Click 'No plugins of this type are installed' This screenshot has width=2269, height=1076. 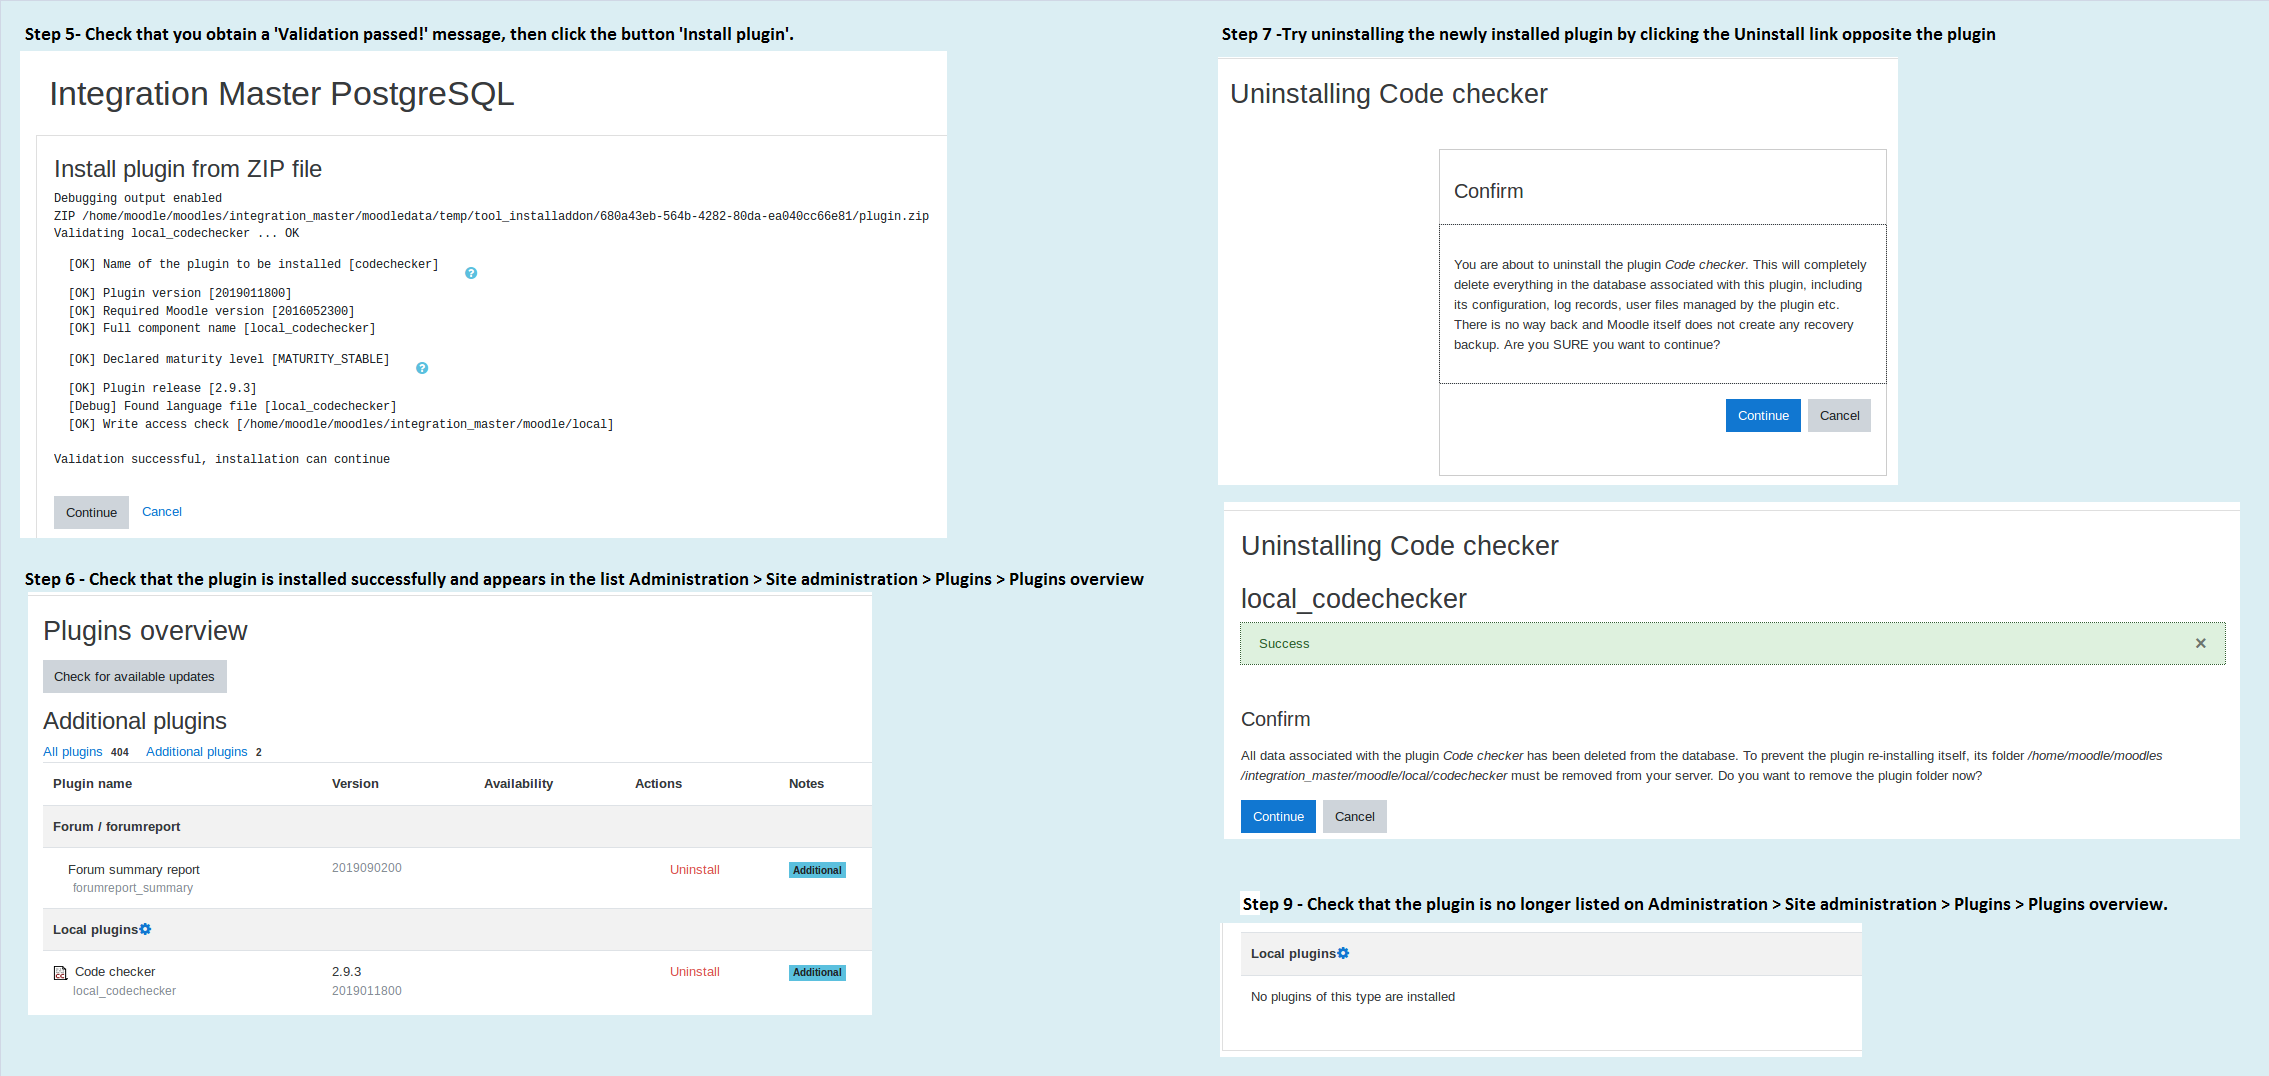(1353, 996)
